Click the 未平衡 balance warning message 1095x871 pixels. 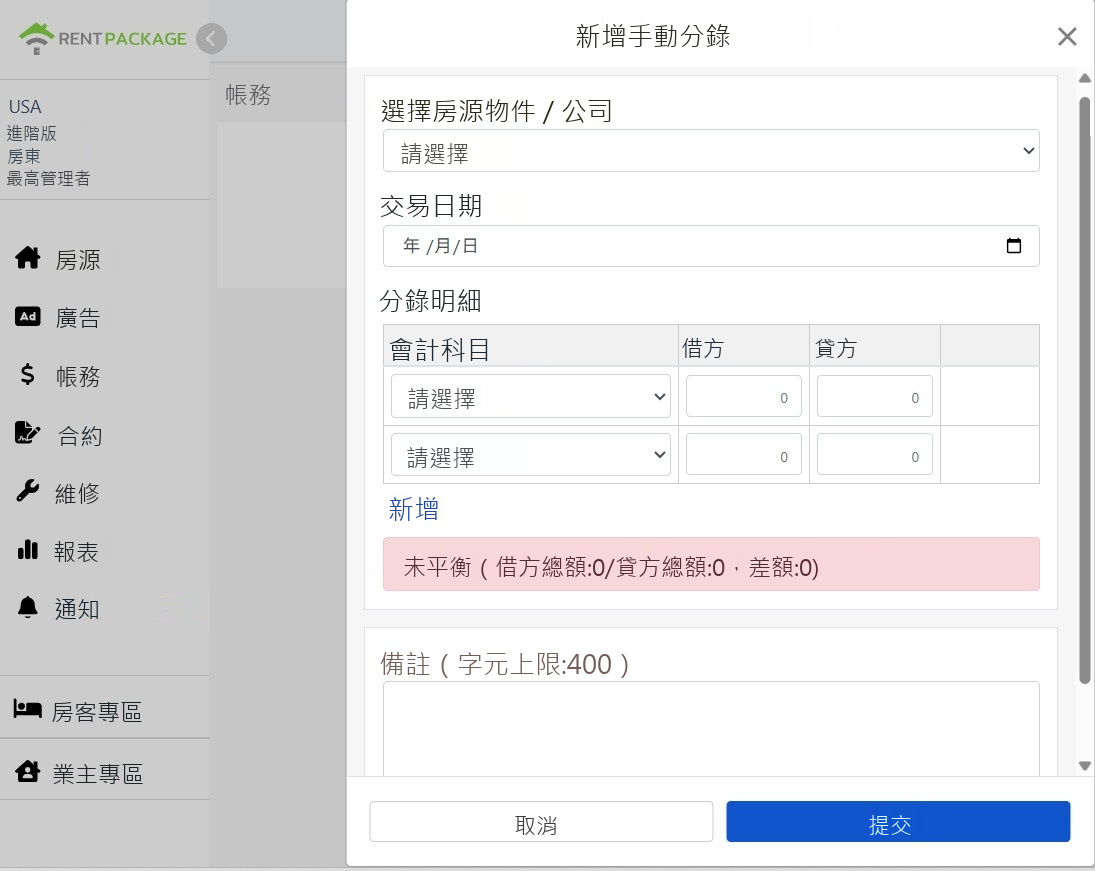[x=711, y=564]
